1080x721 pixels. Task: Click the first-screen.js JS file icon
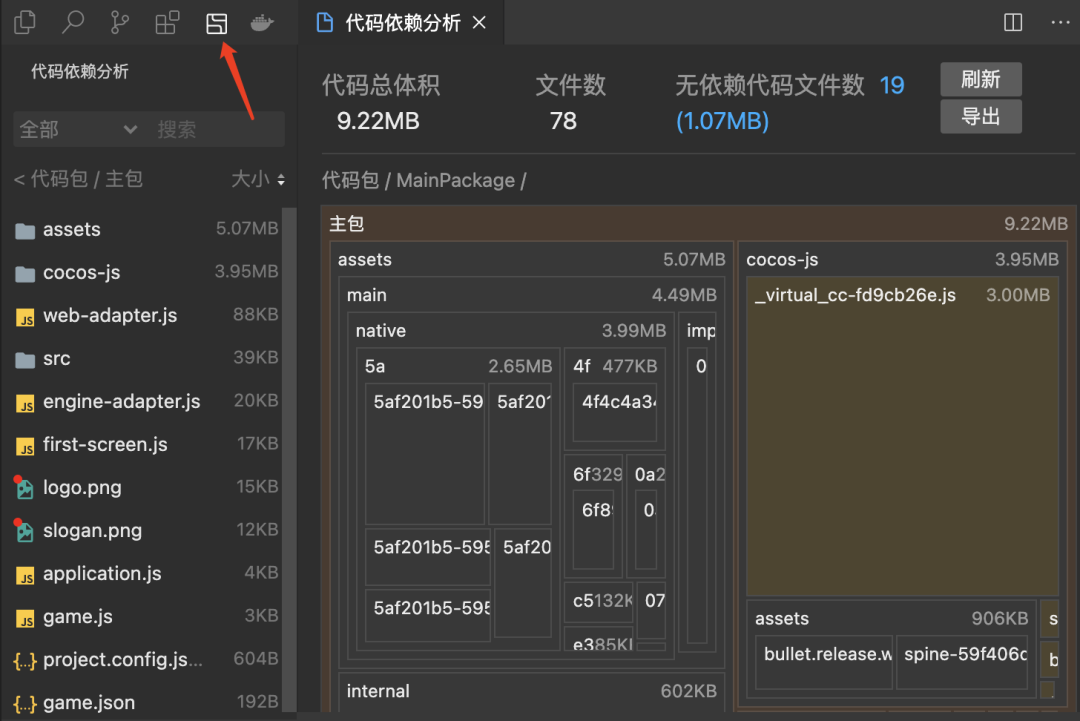(x=25, y=446)
